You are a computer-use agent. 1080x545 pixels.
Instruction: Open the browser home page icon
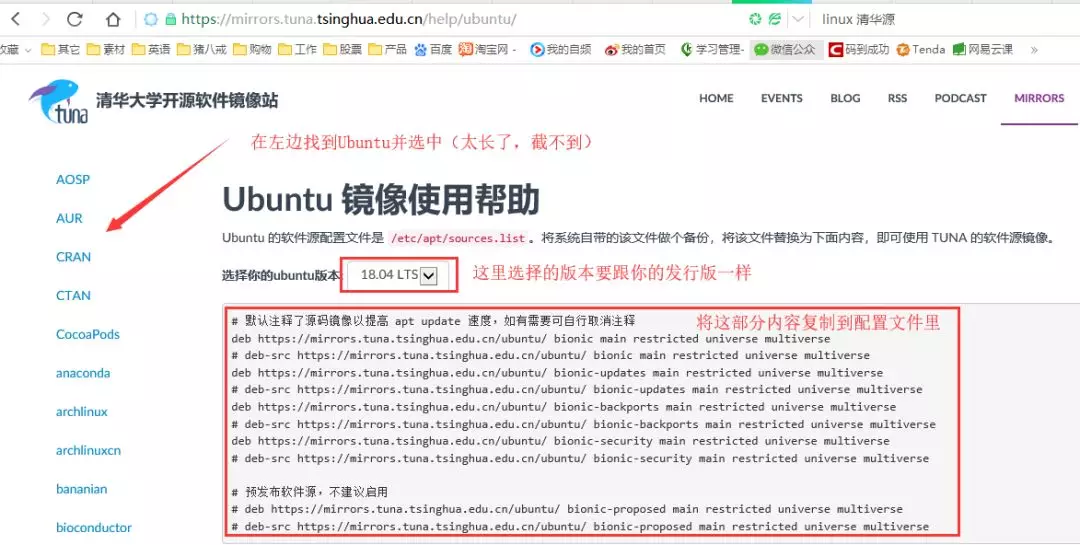(x=113, y=19)
